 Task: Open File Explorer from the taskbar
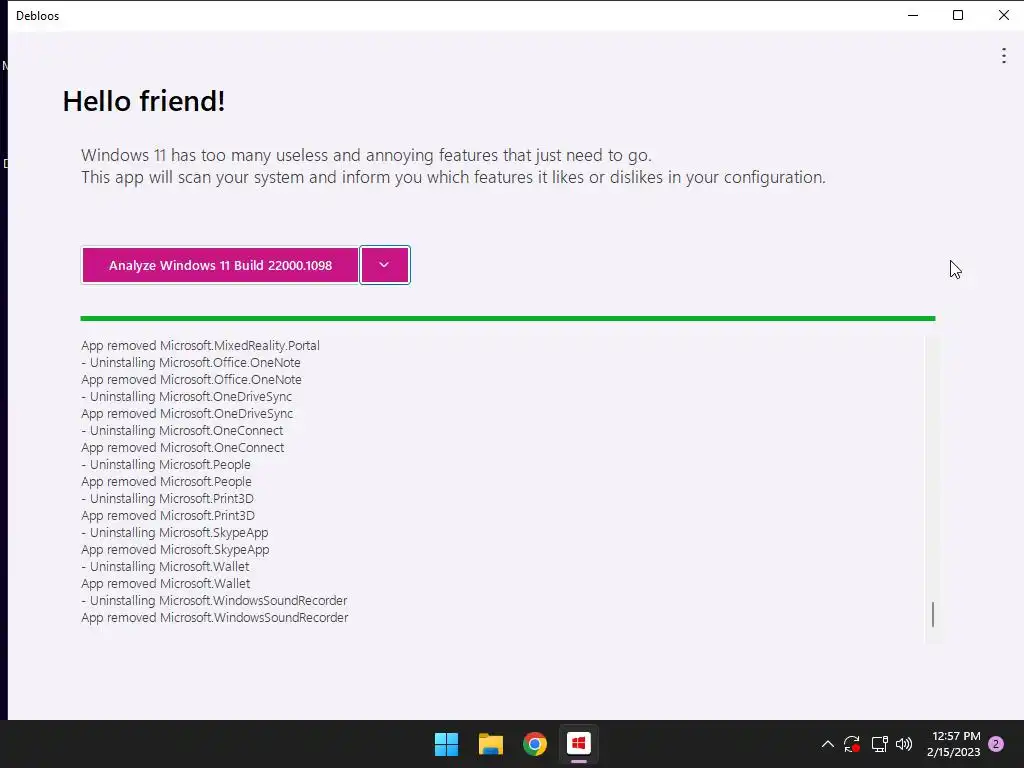(490, 744)
